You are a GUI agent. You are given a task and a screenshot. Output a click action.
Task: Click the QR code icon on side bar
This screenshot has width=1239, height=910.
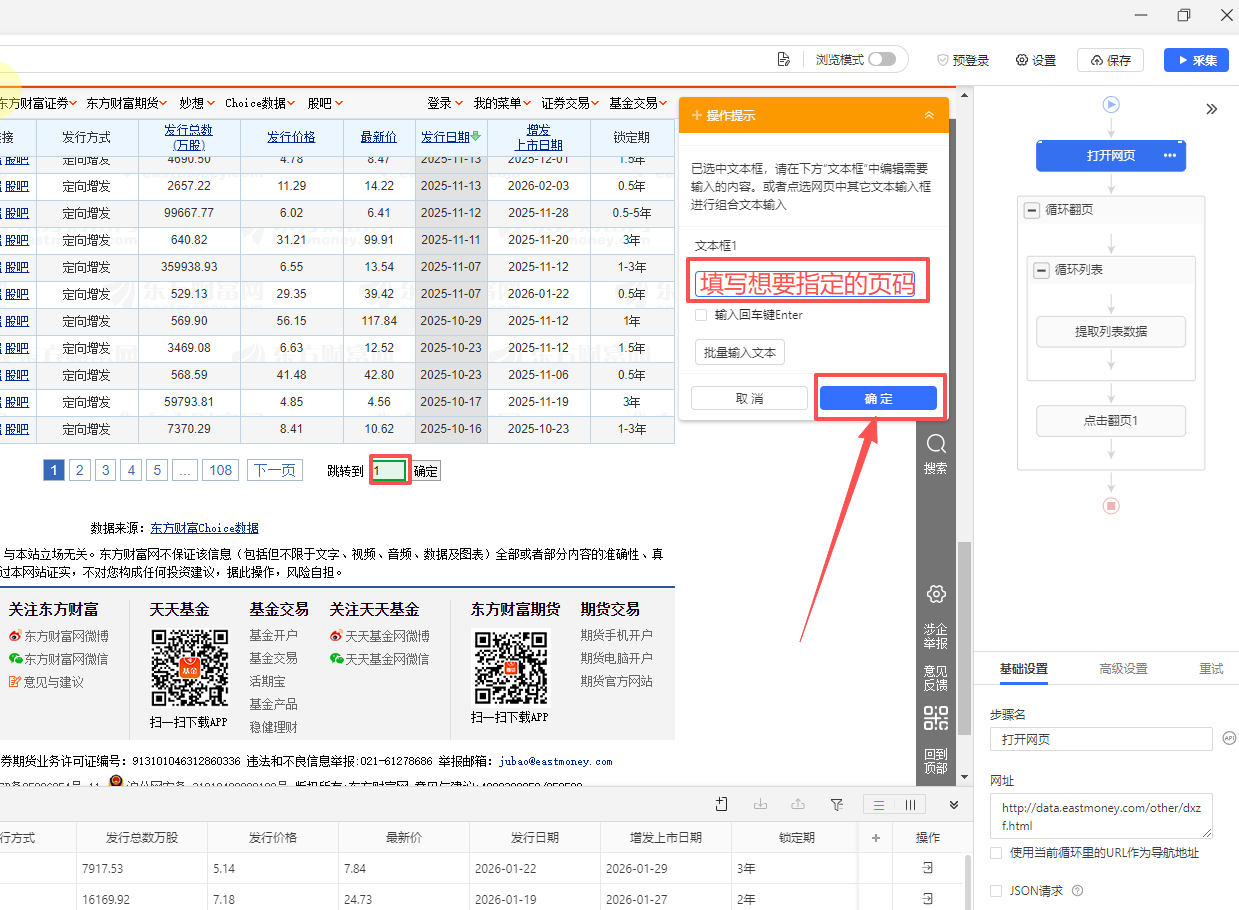936,718
